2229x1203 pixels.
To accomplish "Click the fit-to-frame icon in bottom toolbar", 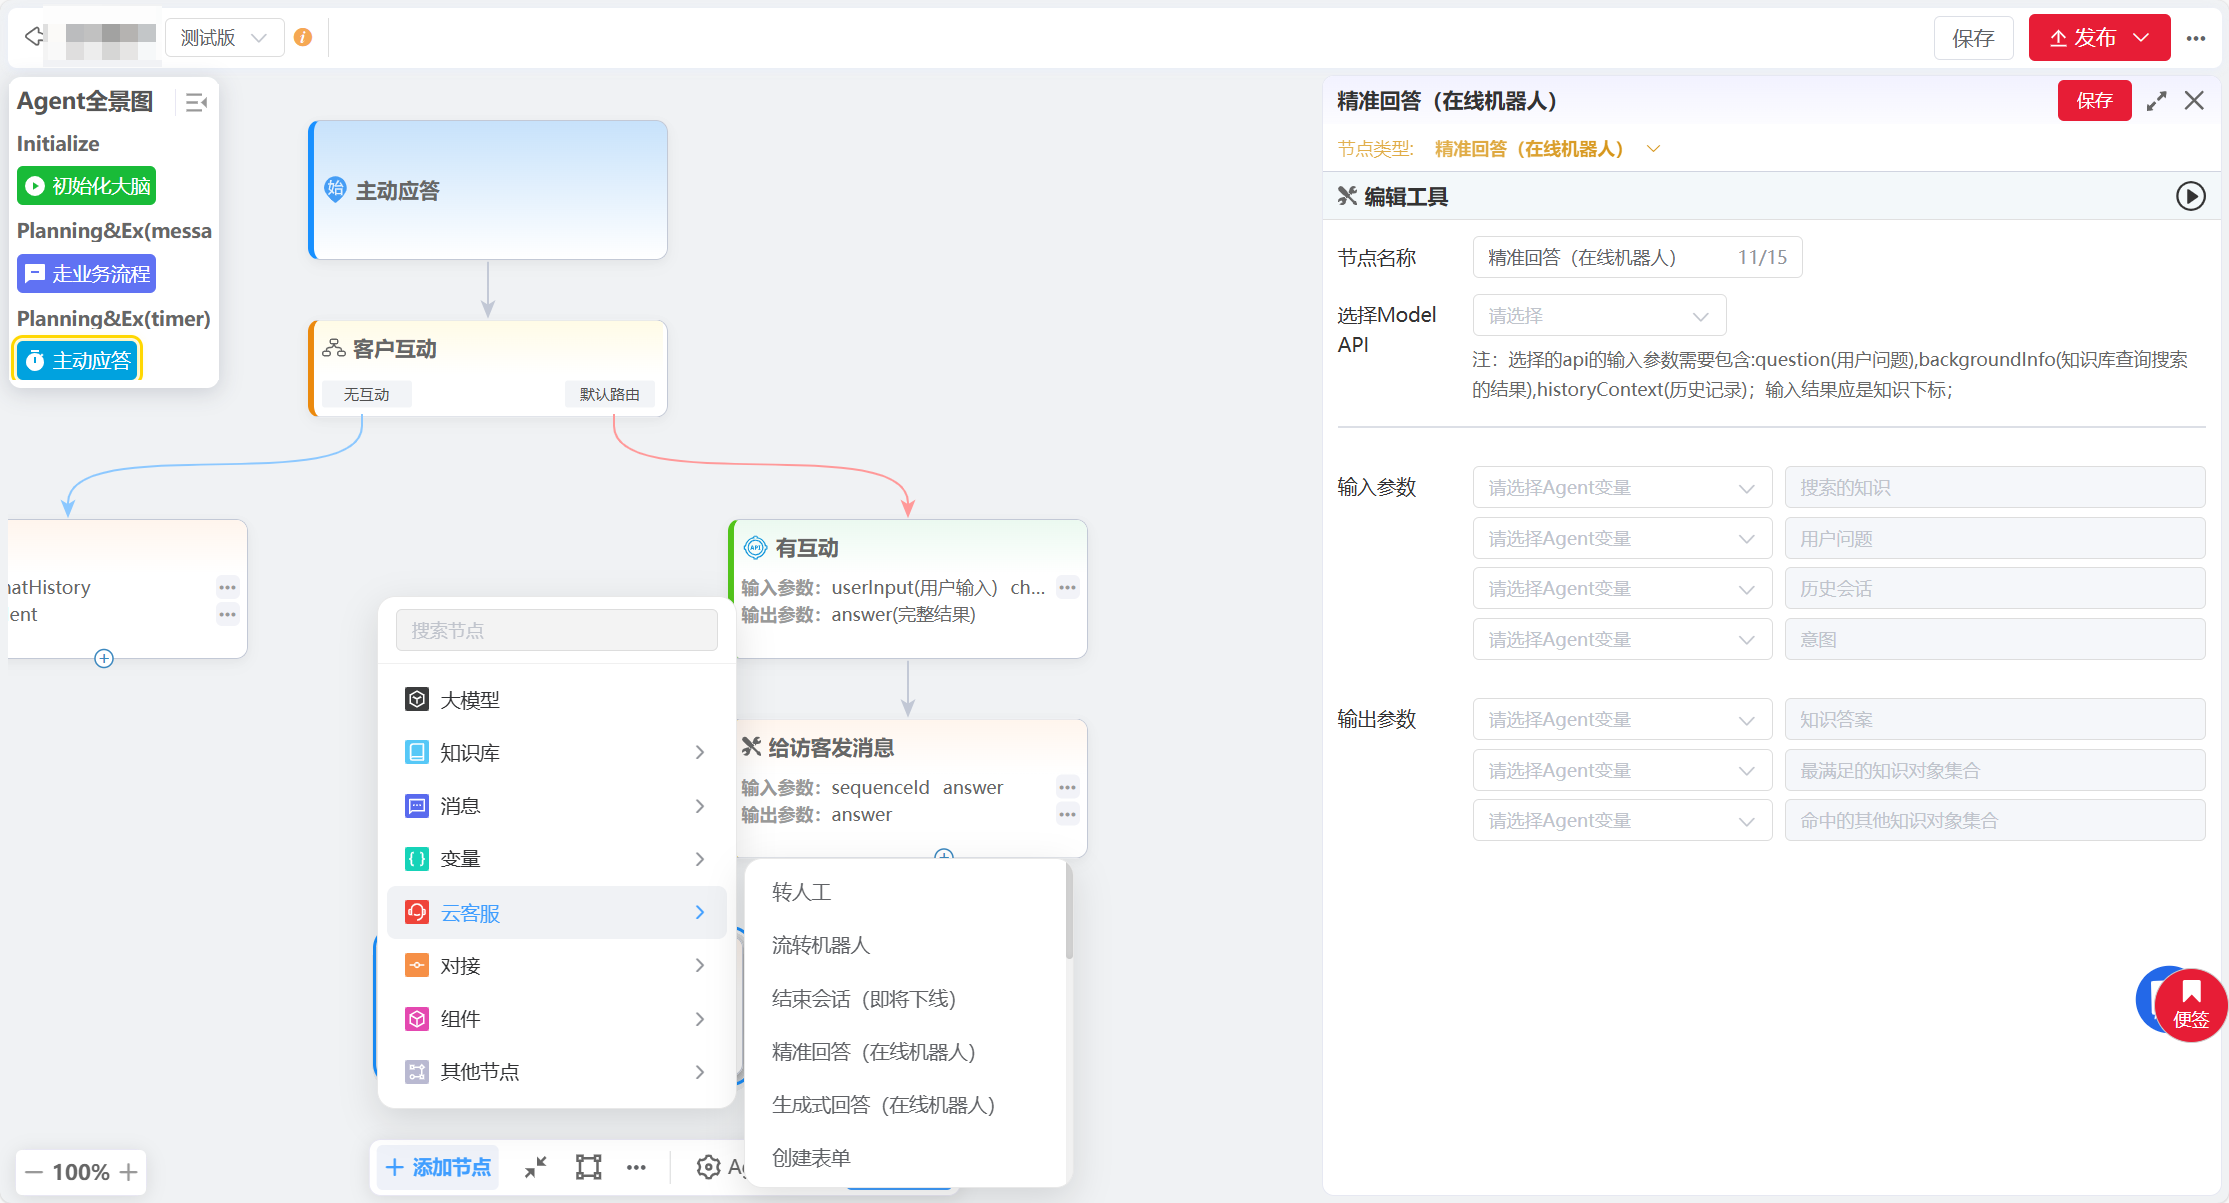I will coord(588,1167).
